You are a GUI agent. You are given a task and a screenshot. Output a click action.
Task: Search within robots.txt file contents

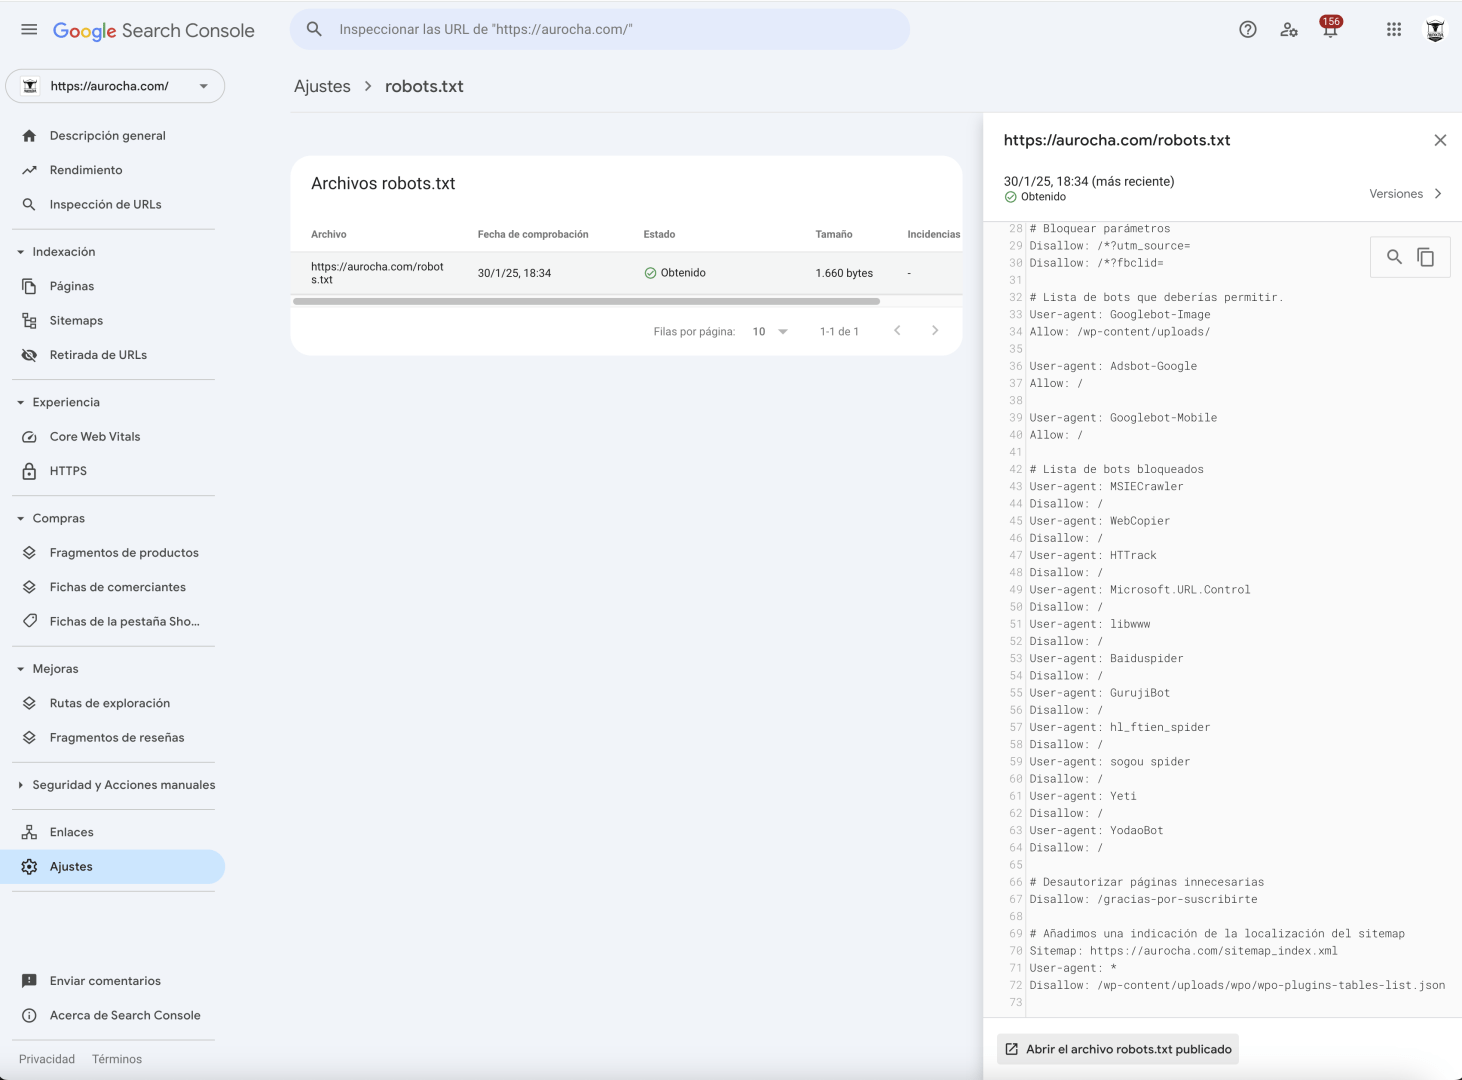click(x=1394, y=257)
